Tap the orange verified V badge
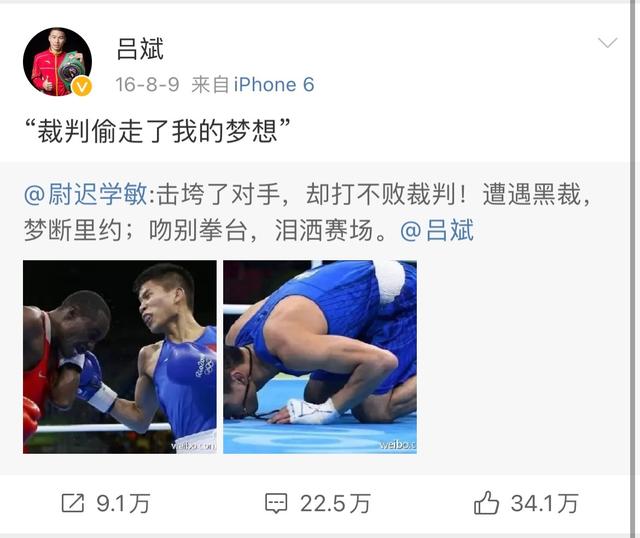Image resolution: width=640 pixels, height=538 pixels. point(82,86)
